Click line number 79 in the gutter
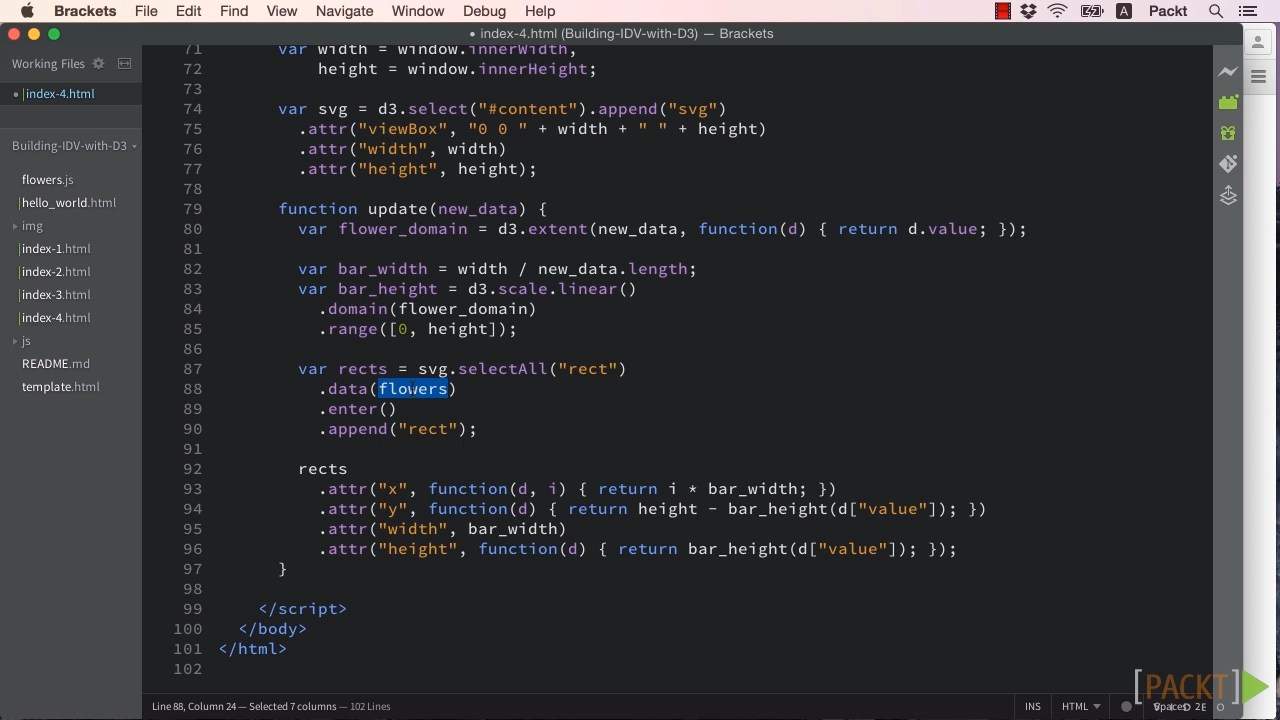This screenshot has height=720, width=1280. 192,209
